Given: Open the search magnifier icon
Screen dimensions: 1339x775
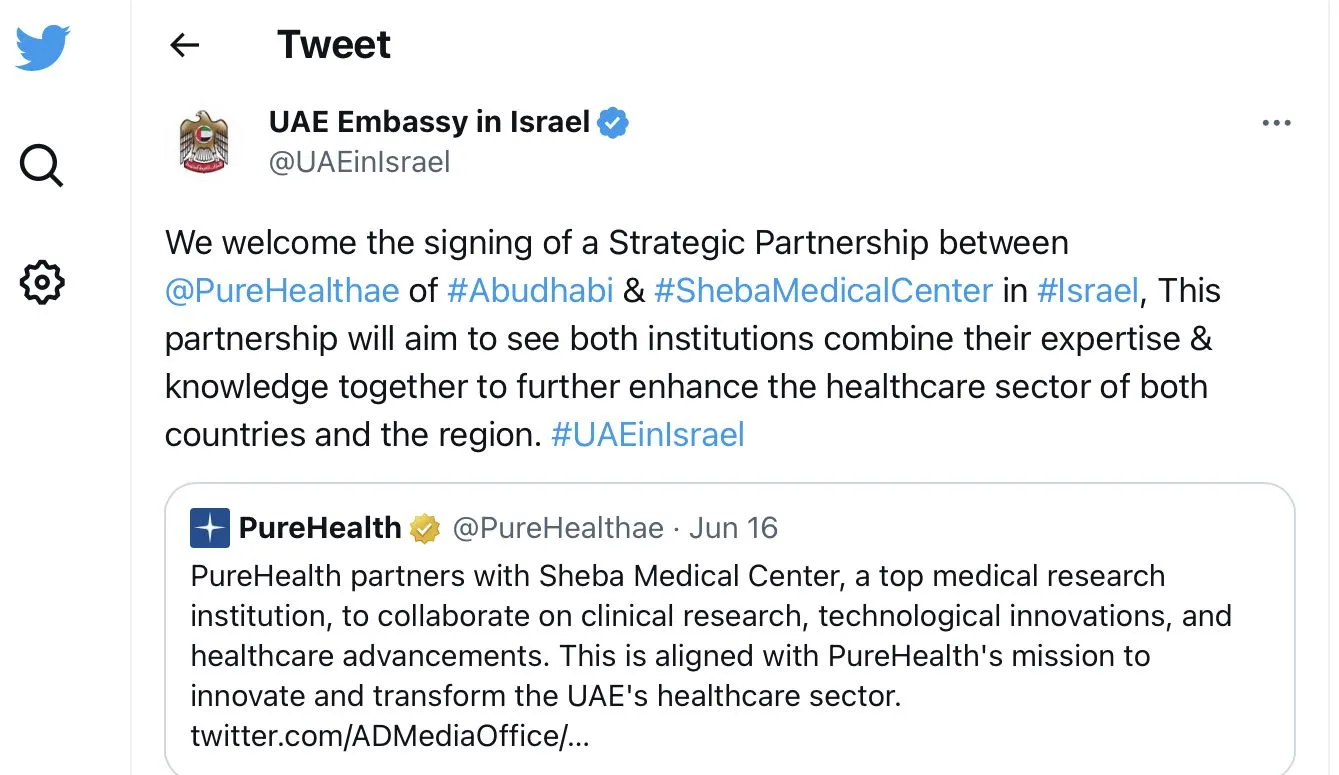Looking at the screenshot, I should (42, 165).
